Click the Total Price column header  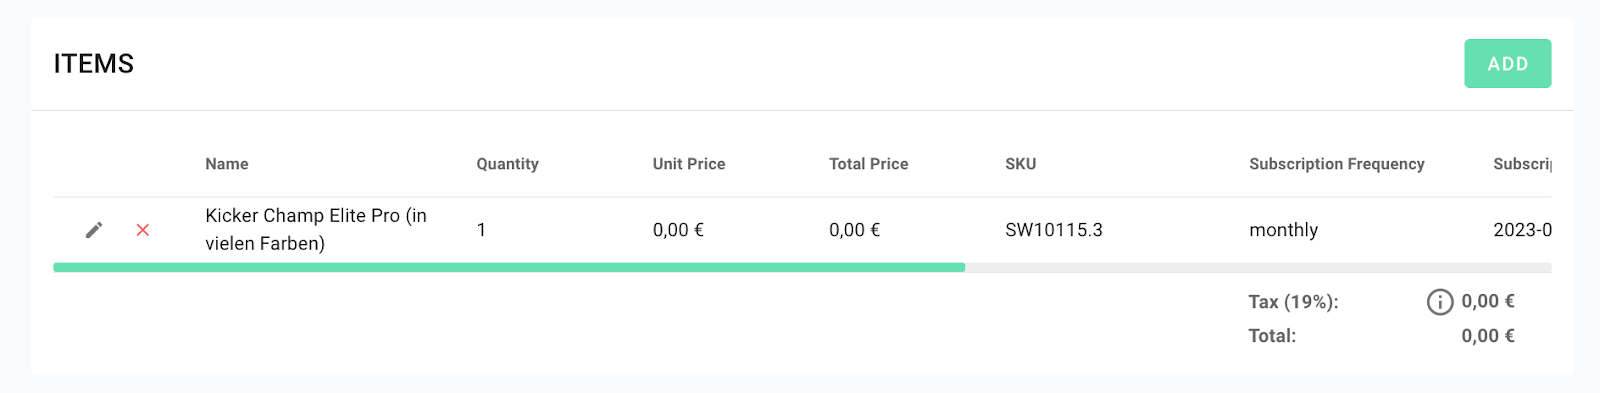coord(869,164)
